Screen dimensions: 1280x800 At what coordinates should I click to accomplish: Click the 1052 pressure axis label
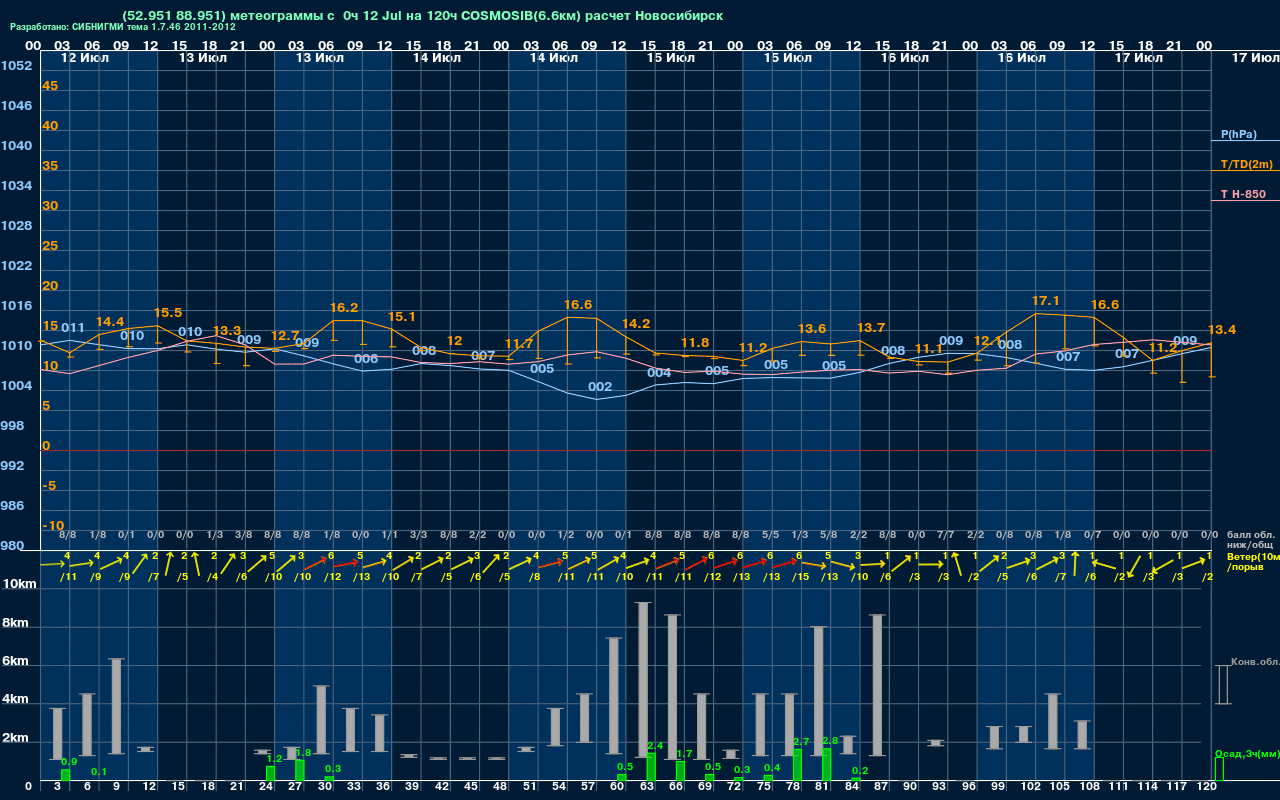click(x=16, y=66)
